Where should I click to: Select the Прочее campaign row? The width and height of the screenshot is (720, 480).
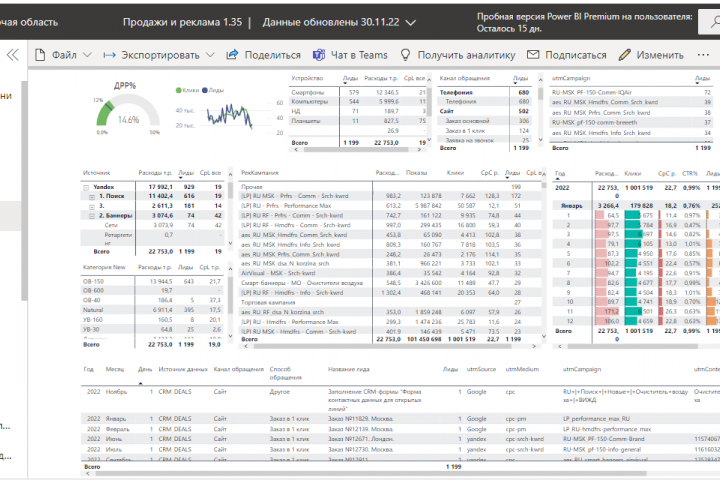point(390,187)
